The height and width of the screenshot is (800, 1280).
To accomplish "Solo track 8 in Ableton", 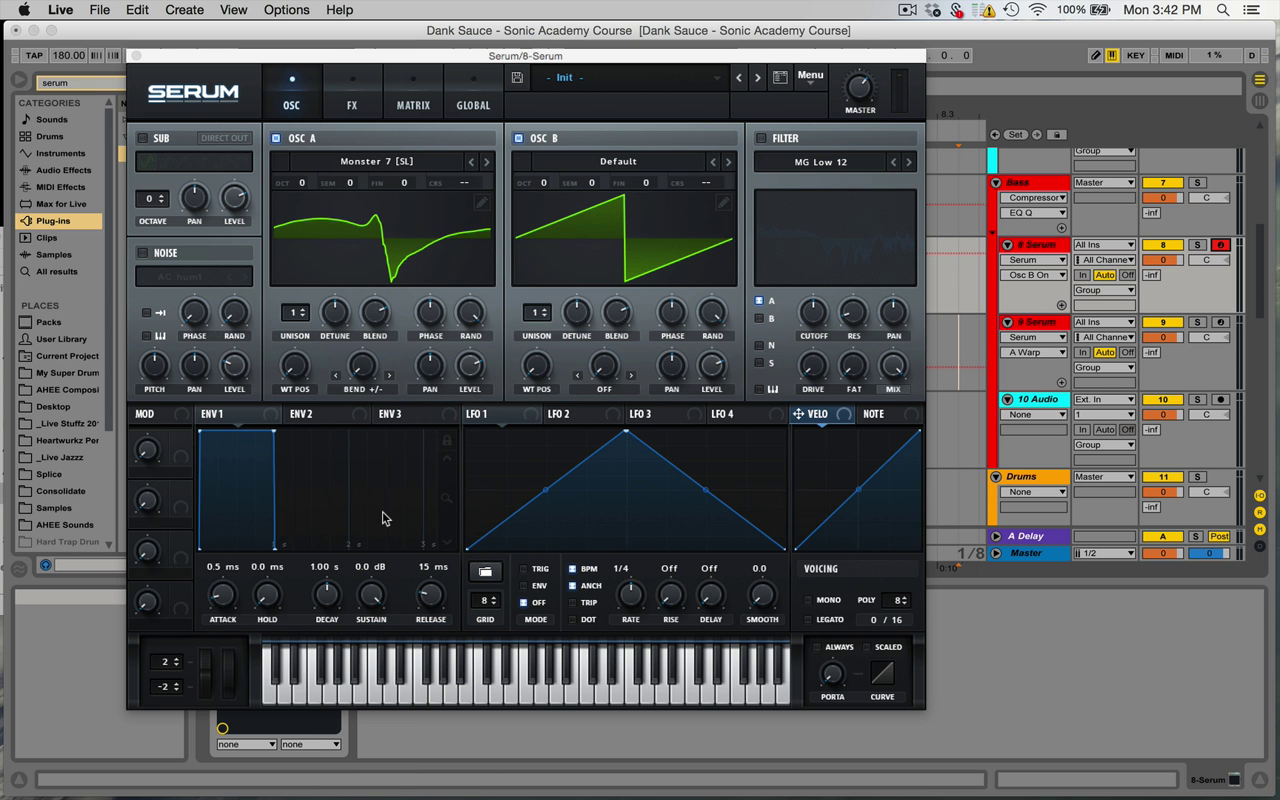I will pos(1197,245).
